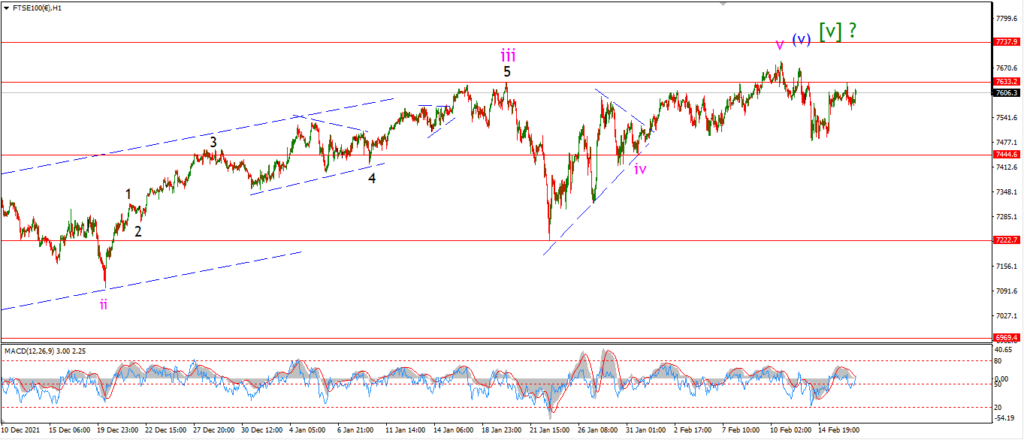Select the 7633.2 red price level tag
The height and width of the screenshot is (440, 1024).
[1007, 82]
